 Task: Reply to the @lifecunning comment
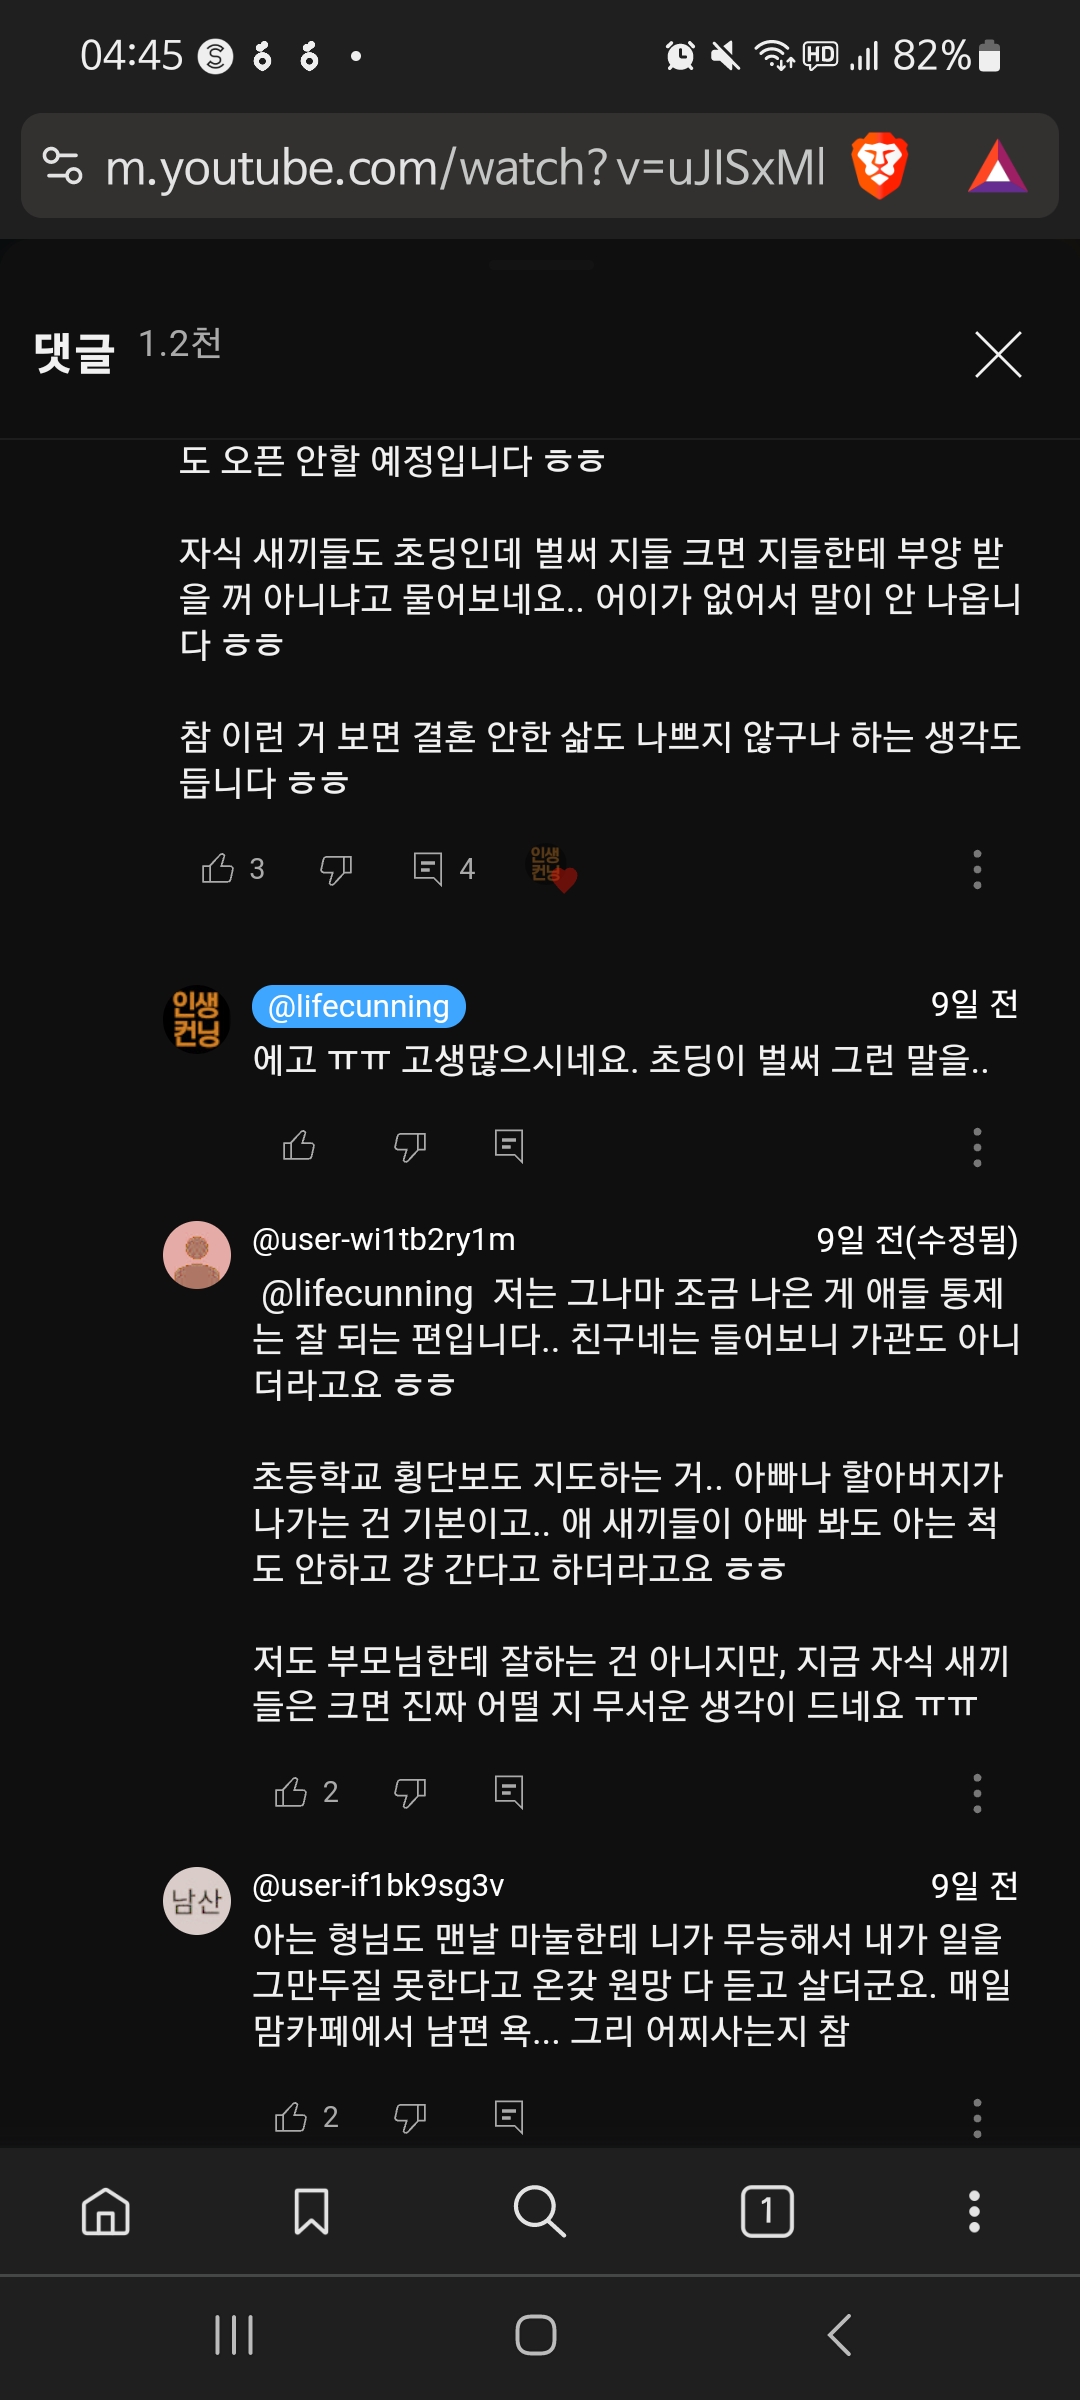pos(509,1146)
